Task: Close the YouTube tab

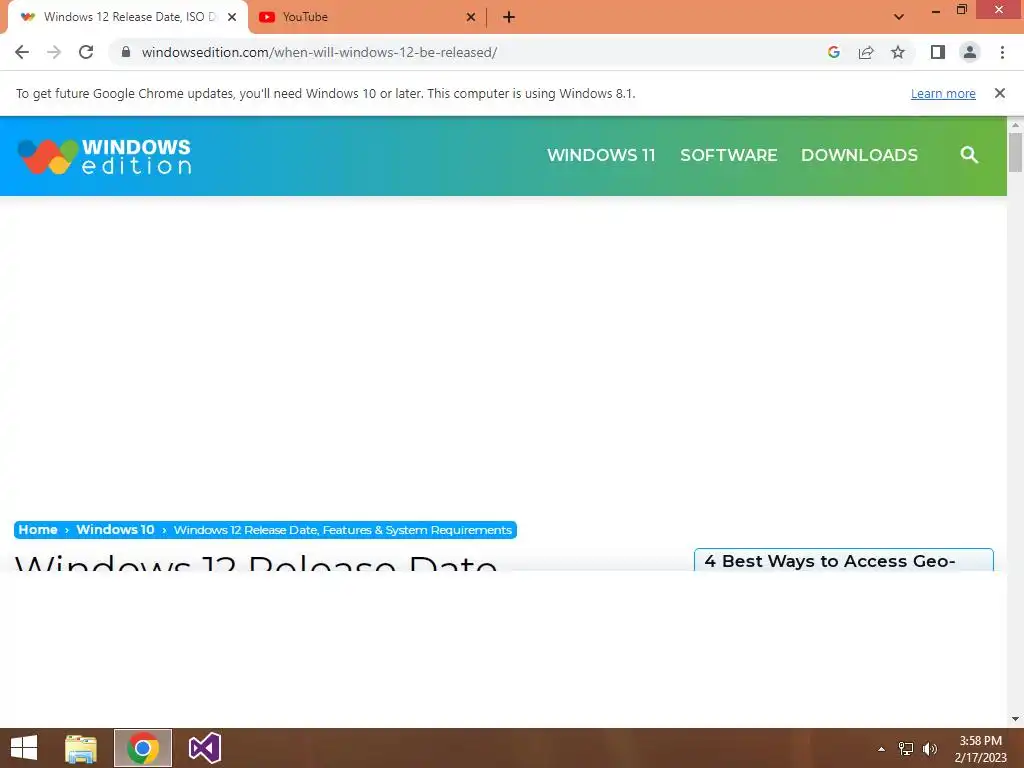Action: pos(471,17)
